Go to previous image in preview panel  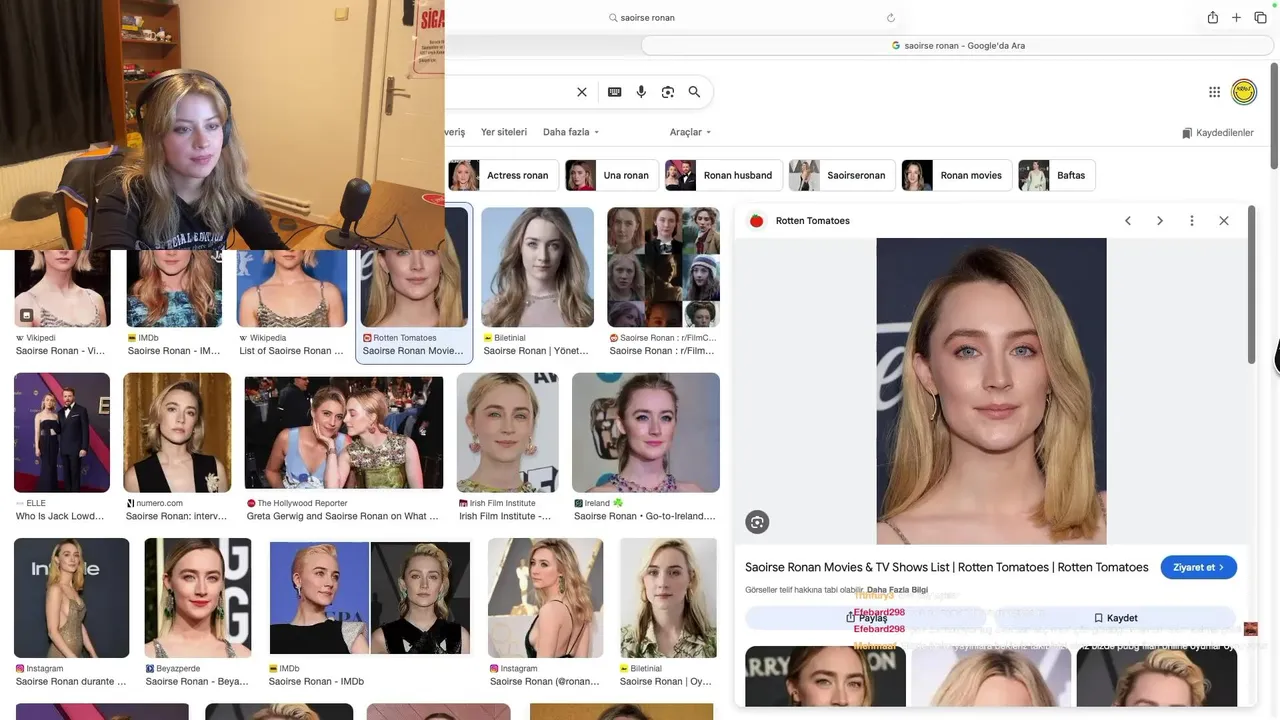pos(1128,221)
